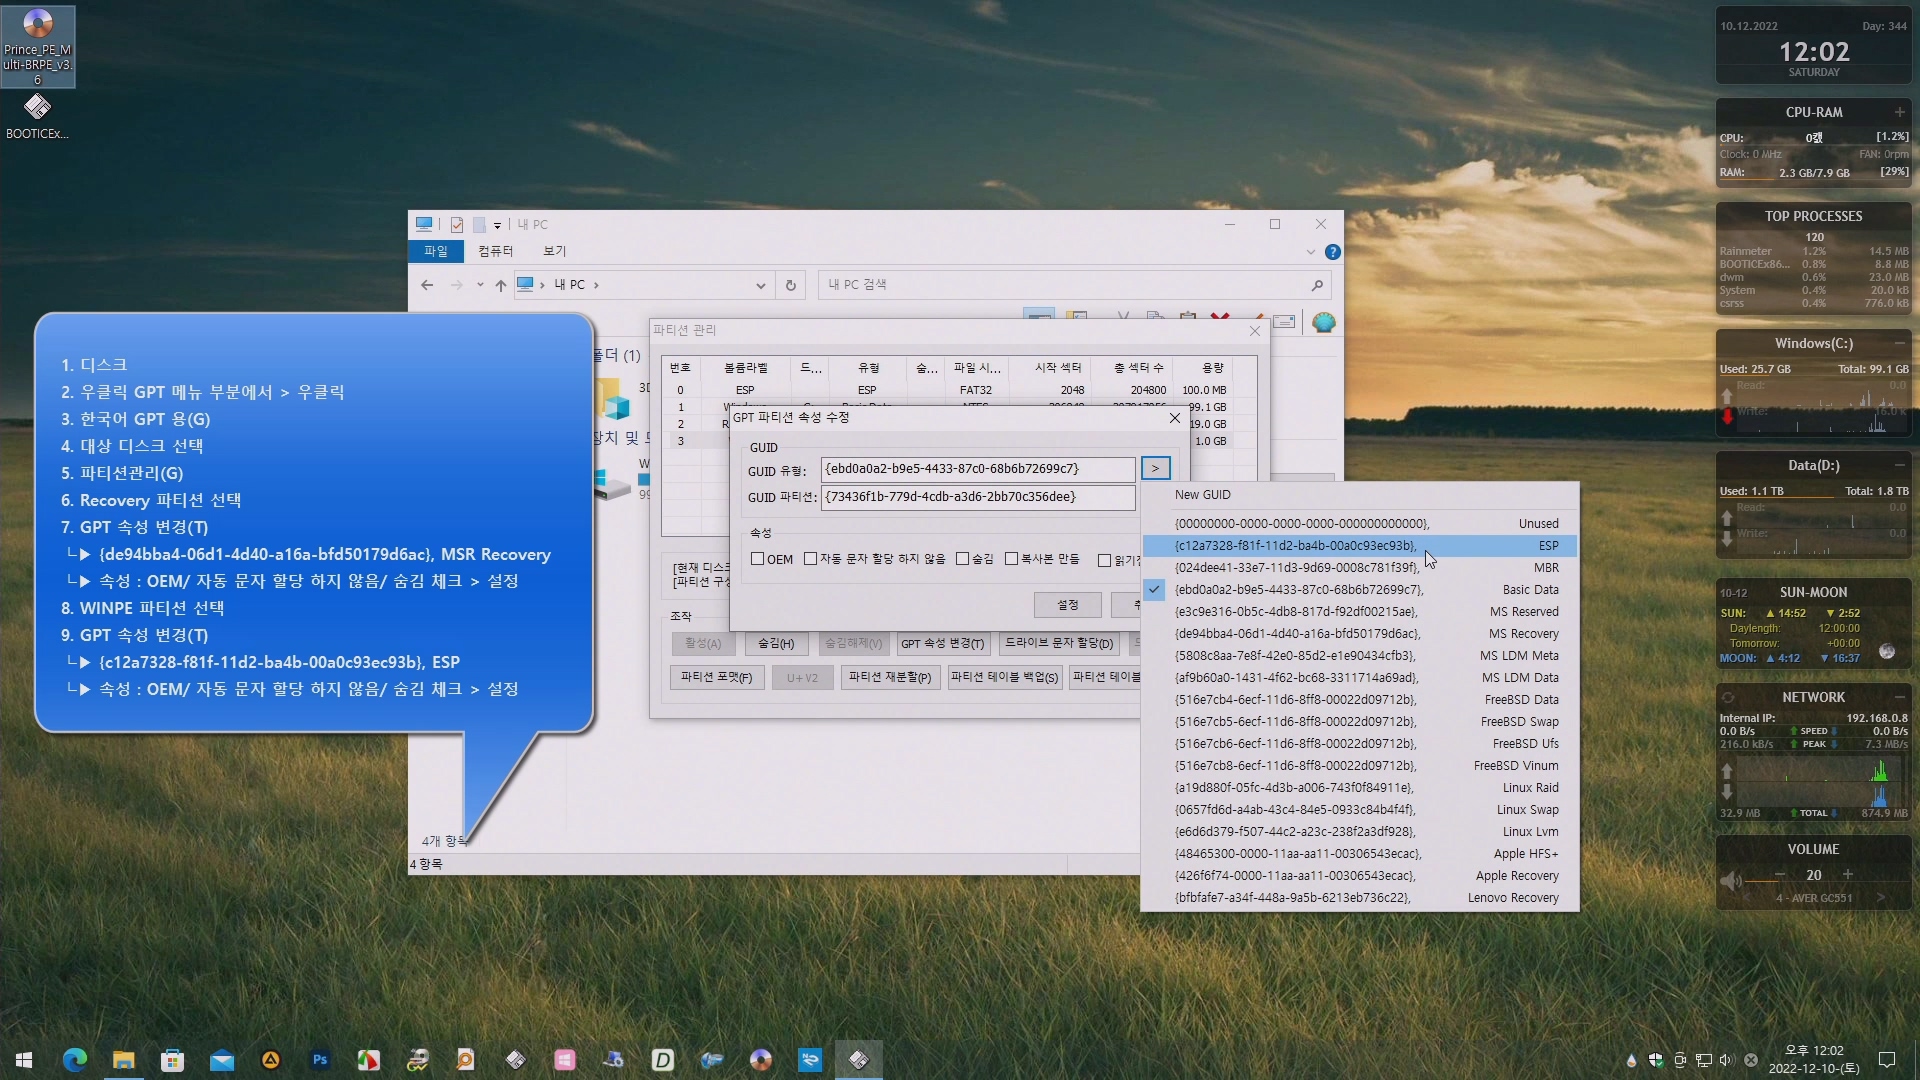The image size is (1920, 1080).
Task: Open the blue N2 taskbar app
Action: pos(810,1060)
